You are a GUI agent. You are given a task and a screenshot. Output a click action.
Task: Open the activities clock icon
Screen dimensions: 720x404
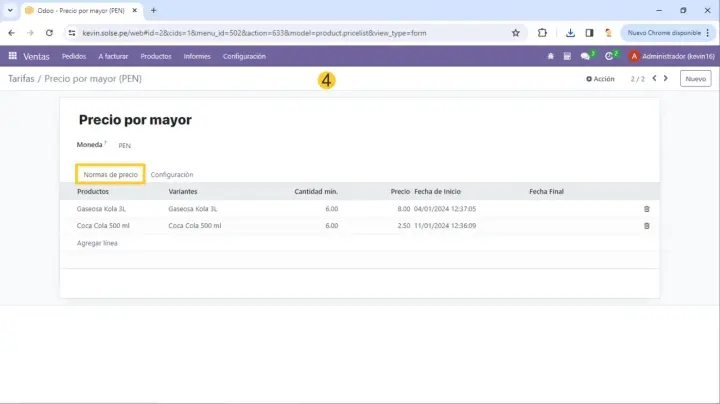click(609, 56)
